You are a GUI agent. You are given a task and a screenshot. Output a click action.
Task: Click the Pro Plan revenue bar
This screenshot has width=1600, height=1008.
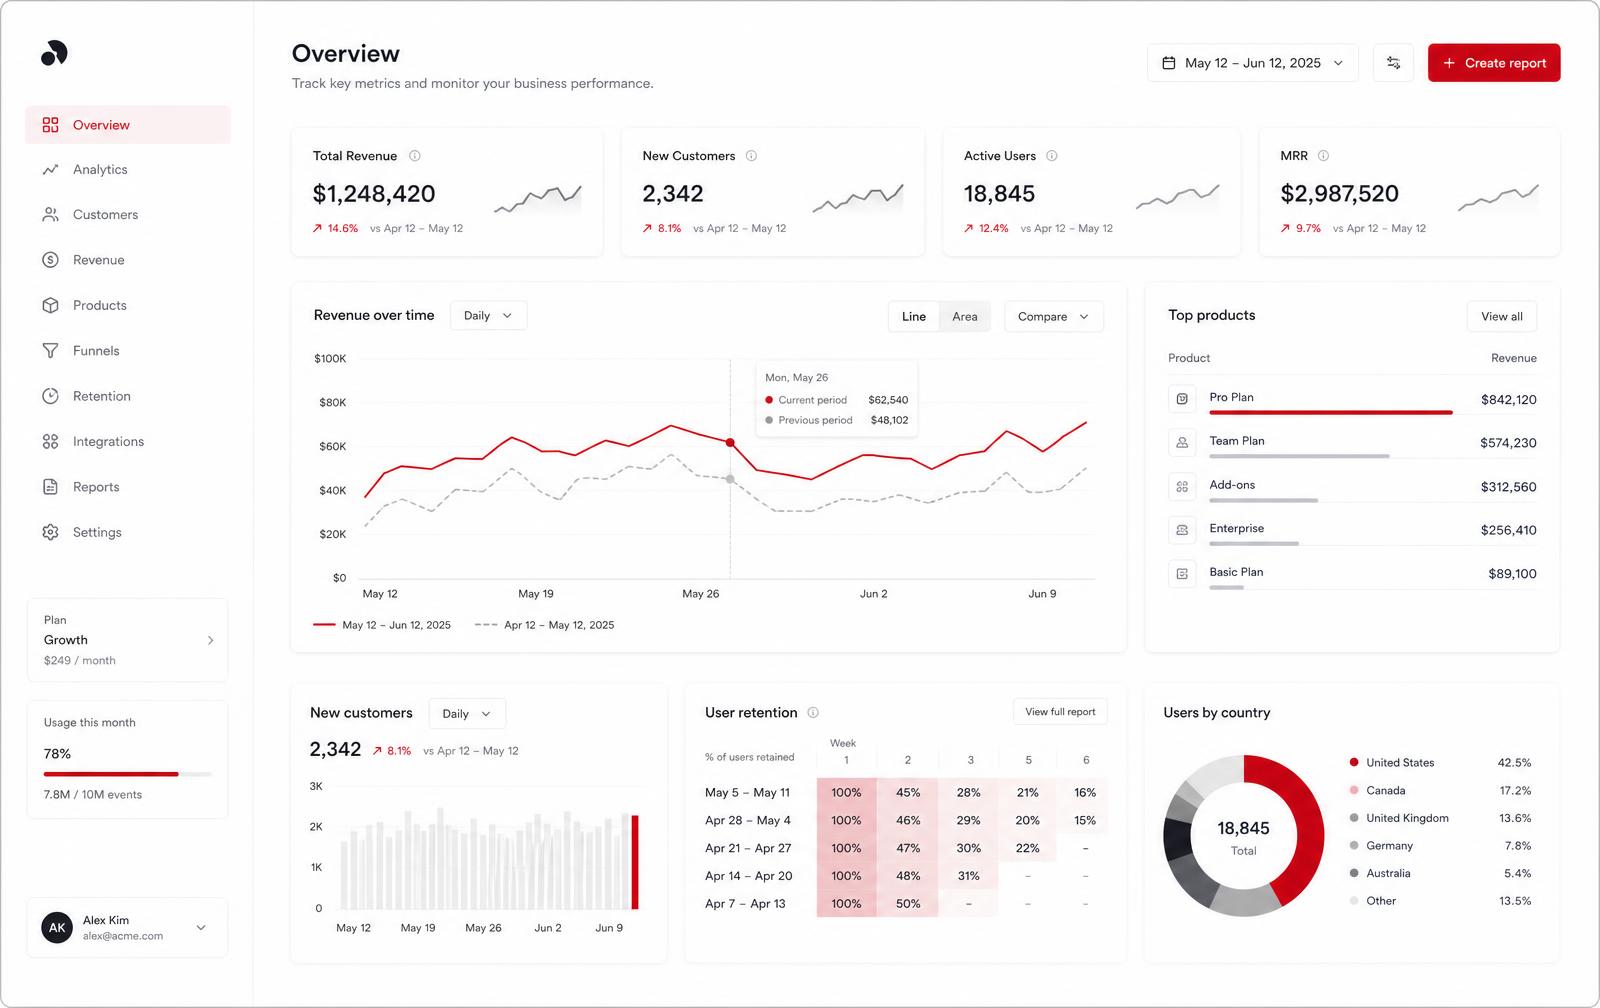click(x=1331, y=412)
